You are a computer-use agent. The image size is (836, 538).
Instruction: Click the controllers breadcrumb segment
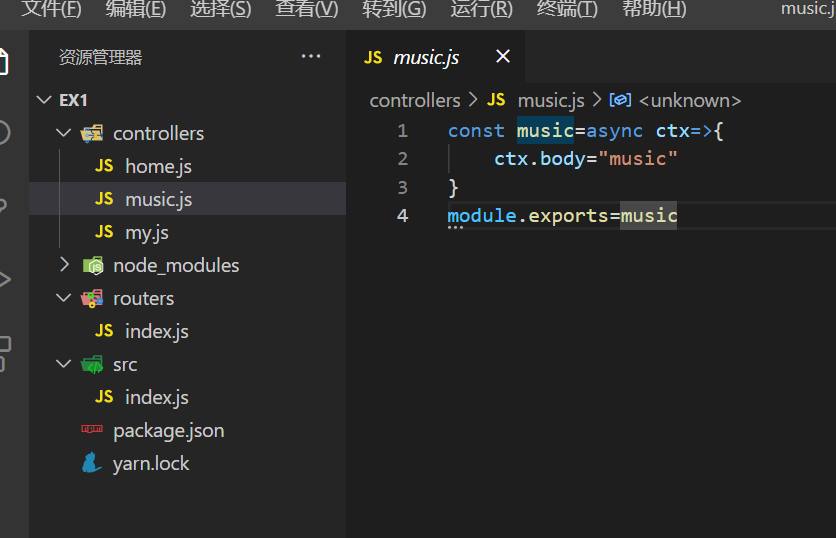[x=415, y=100]
